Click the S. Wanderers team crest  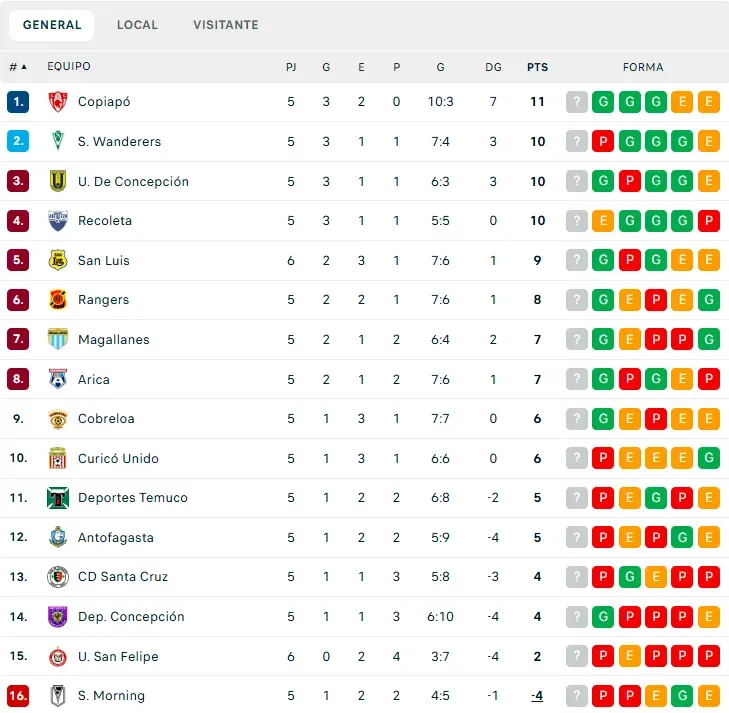[58, 142]
